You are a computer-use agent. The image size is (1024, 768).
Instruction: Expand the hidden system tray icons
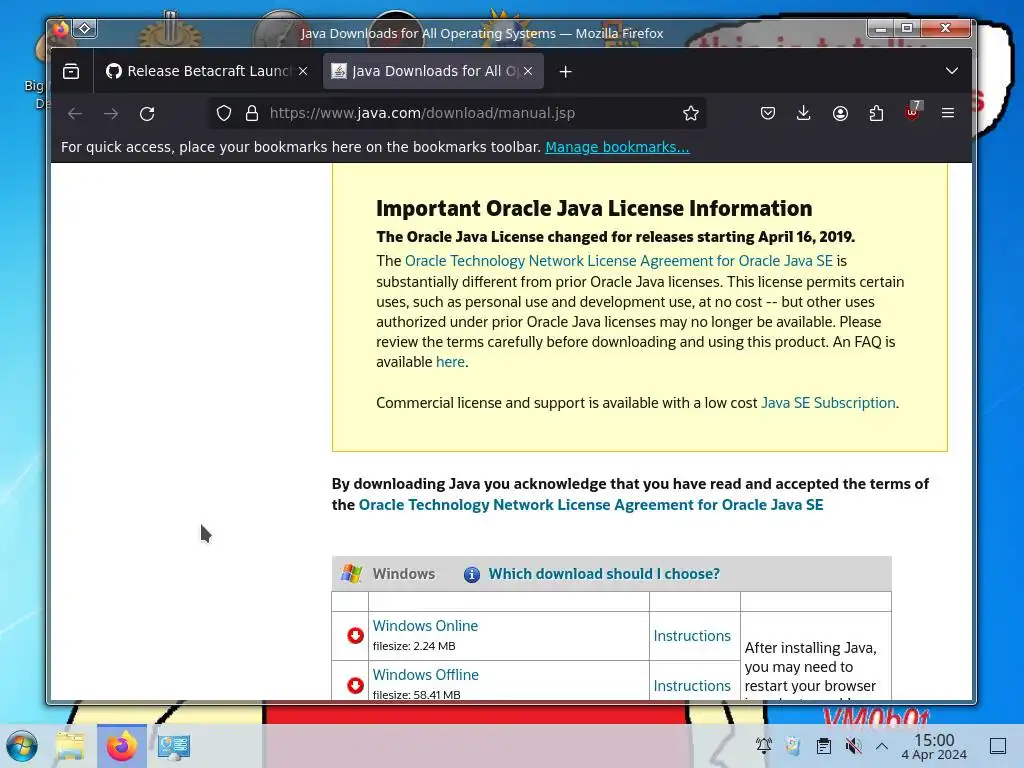(882, 746)
